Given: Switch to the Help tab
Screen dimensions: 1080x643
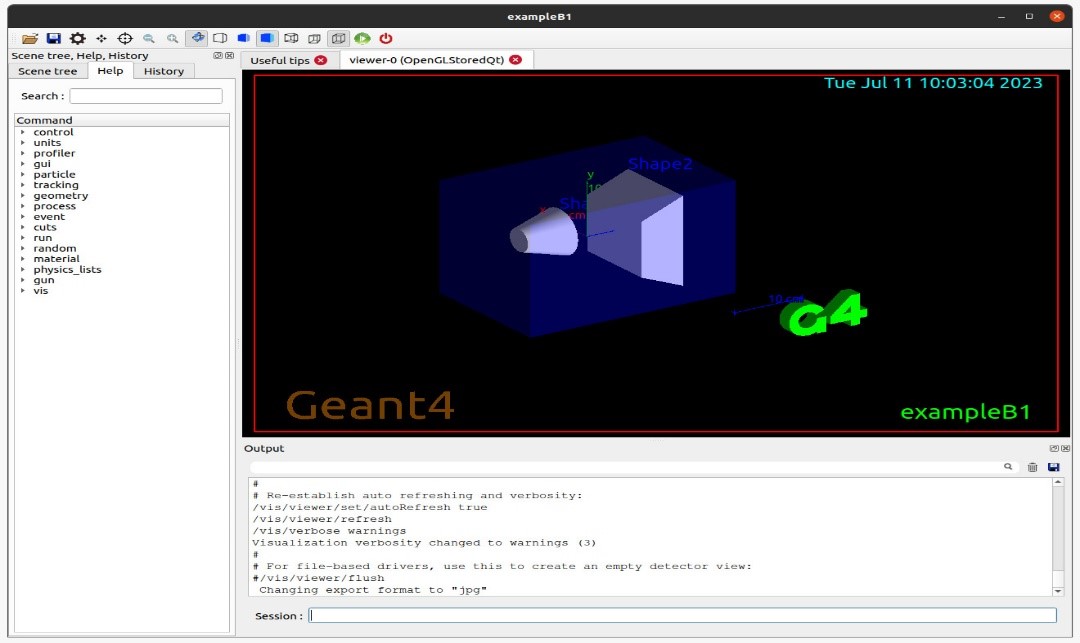Looking at the screenshot, I should pyautogui.click(x=110, y=70).
